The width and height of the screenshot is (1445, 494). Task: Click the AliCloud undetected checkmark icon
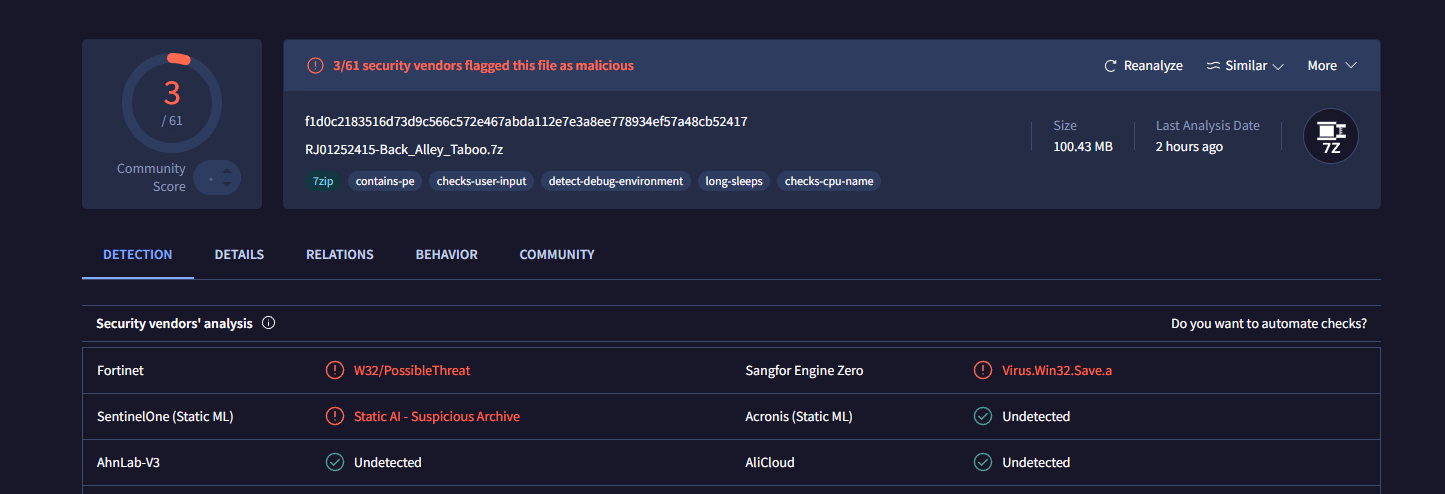click(x=983, y=462)
